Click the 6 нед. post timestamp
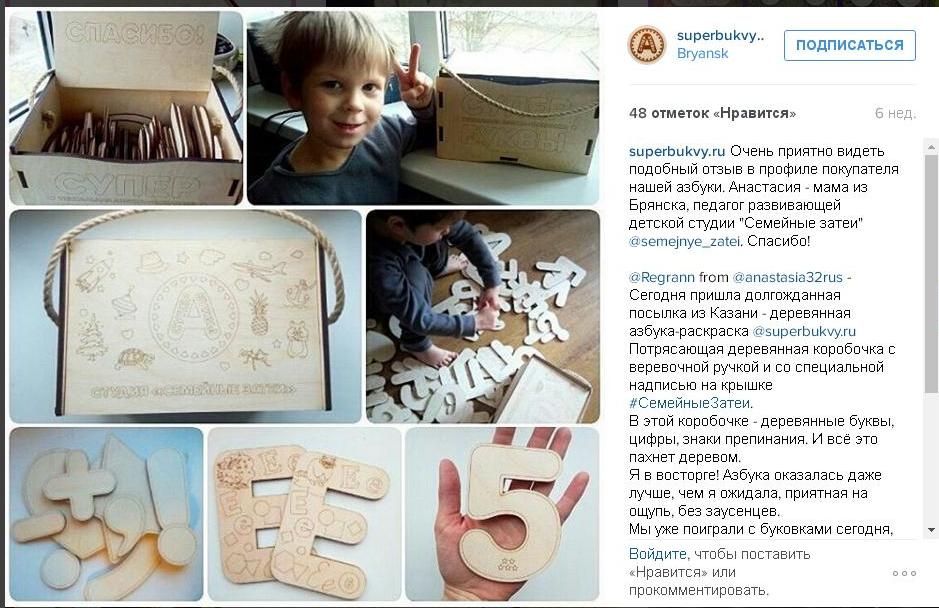Screen dimensions: 939x608 coord(895,113)
